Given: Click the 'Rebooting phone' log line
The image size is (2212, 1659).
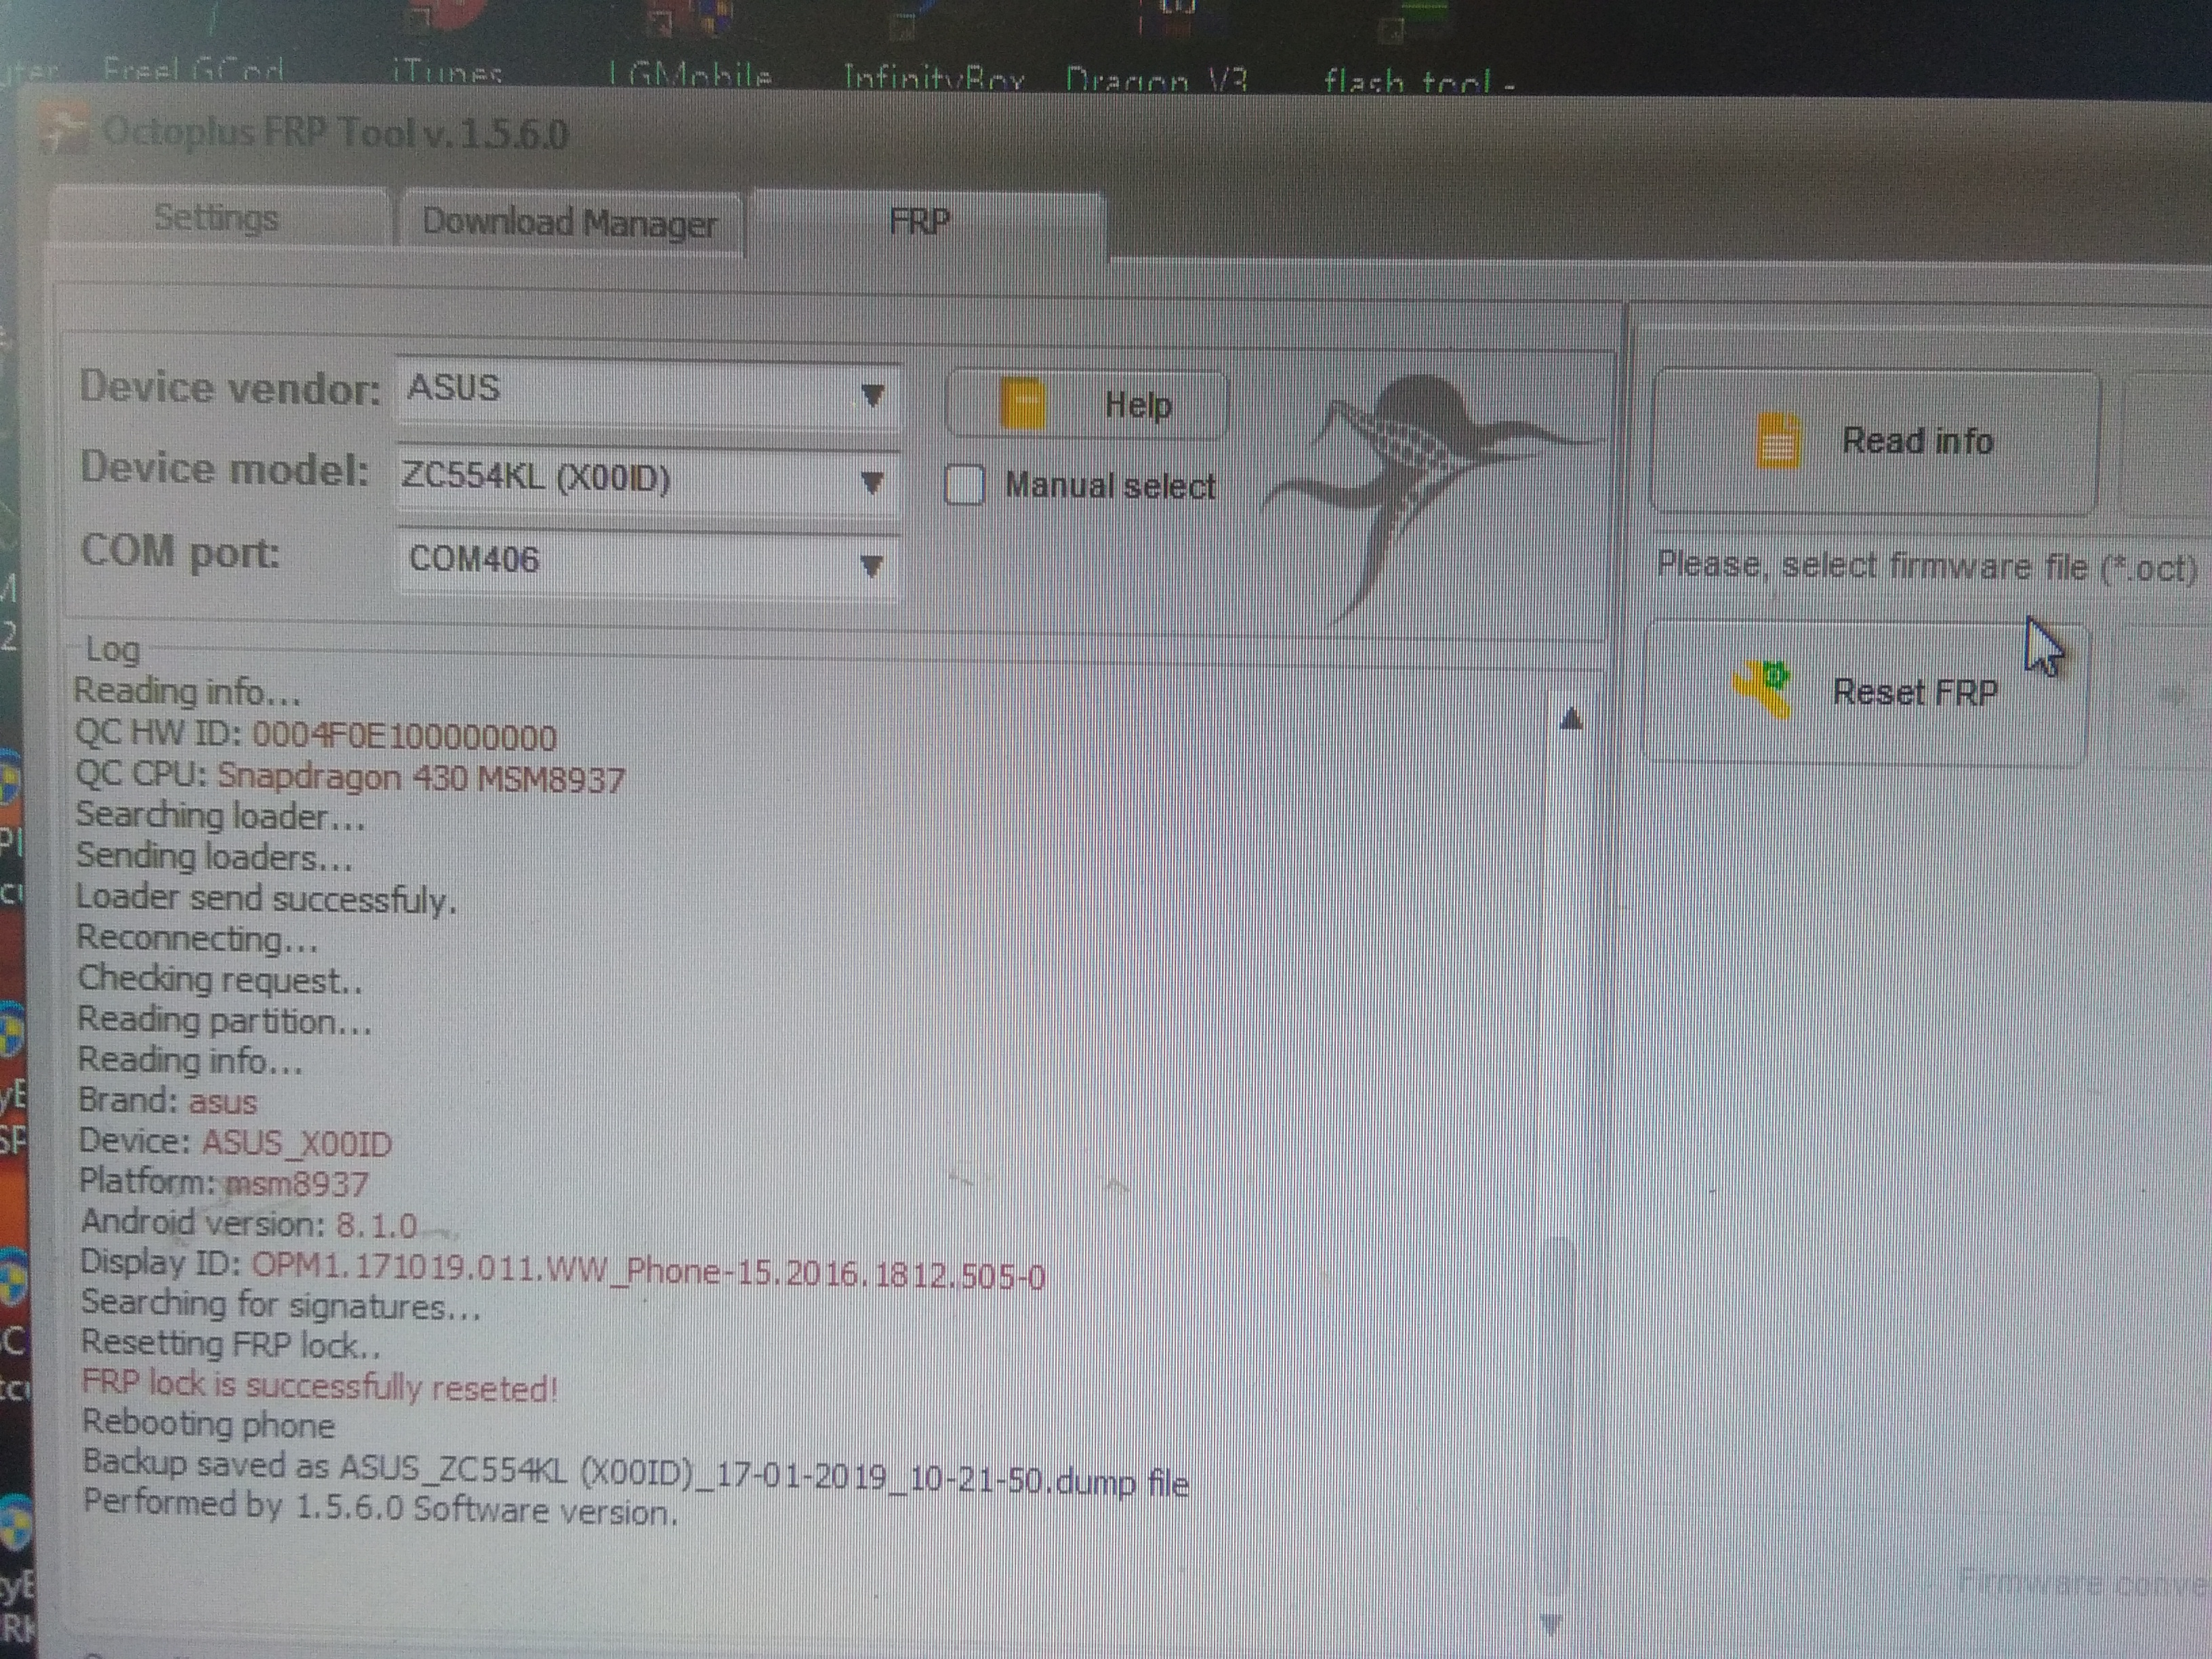Looking at the screenshot, I should (x=208, y=1424).
